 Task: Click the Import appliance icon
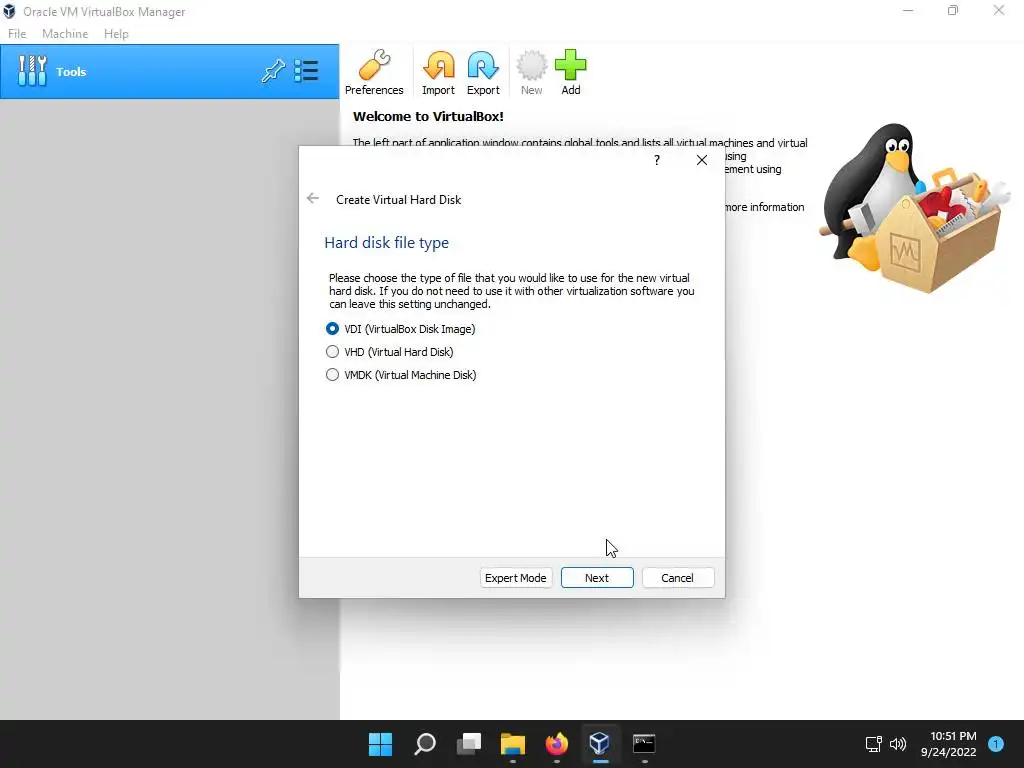(x=438, y=72)
